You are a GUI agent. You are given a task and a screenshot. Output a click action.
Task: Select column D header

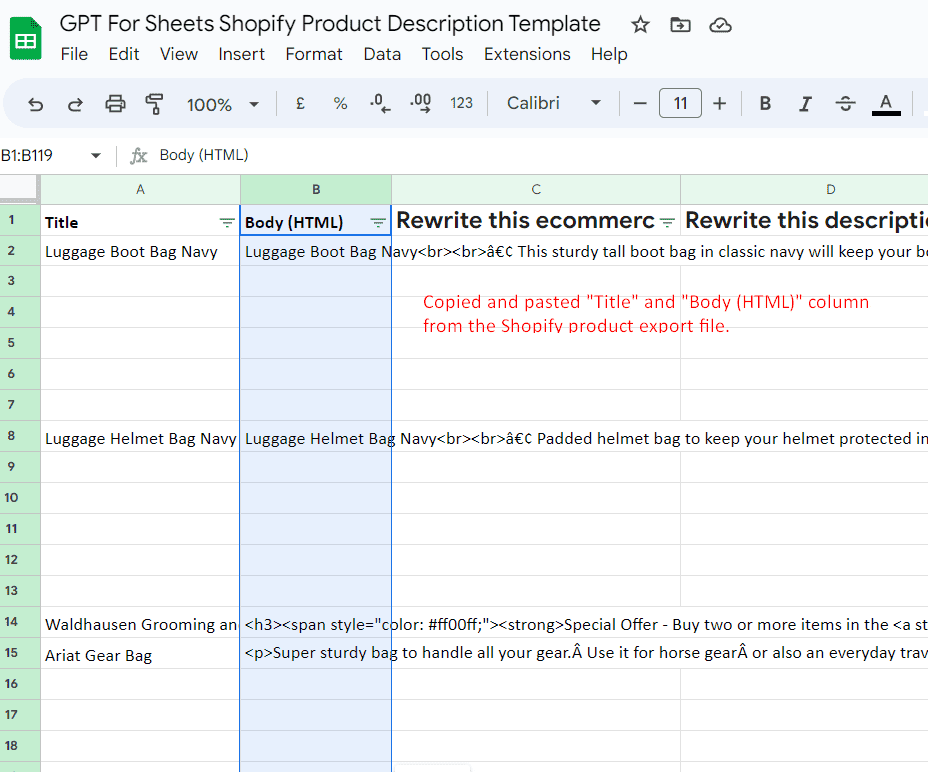(x=805, y=189)
